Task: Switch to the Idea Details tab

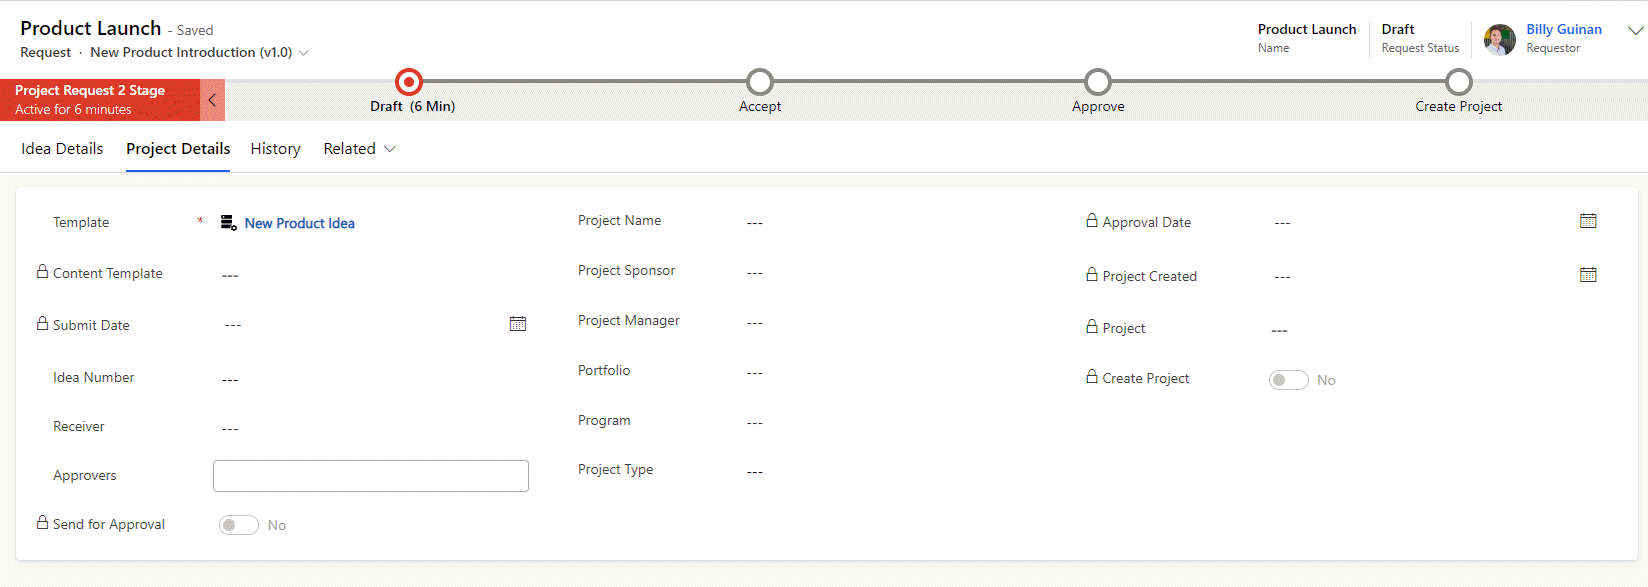Action: pos(62,149)
